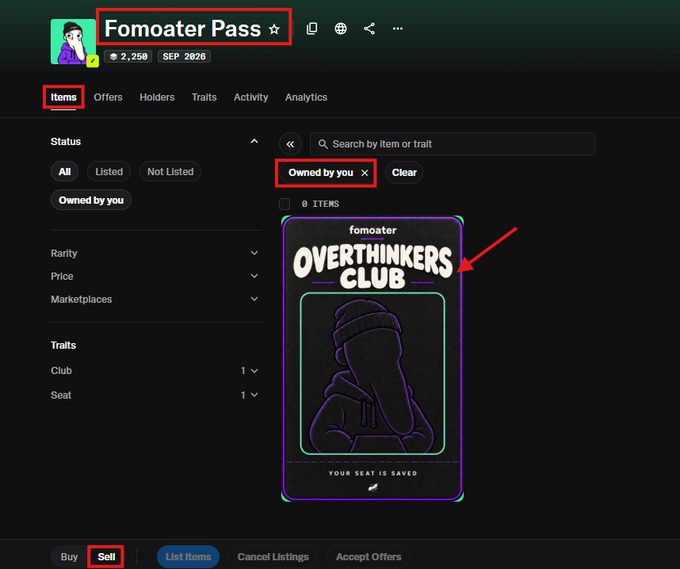Image resolution: width=680 pixels, height=569 pixels.
Task: Click the SEP 2026 date badge
Action: [184, 56]
